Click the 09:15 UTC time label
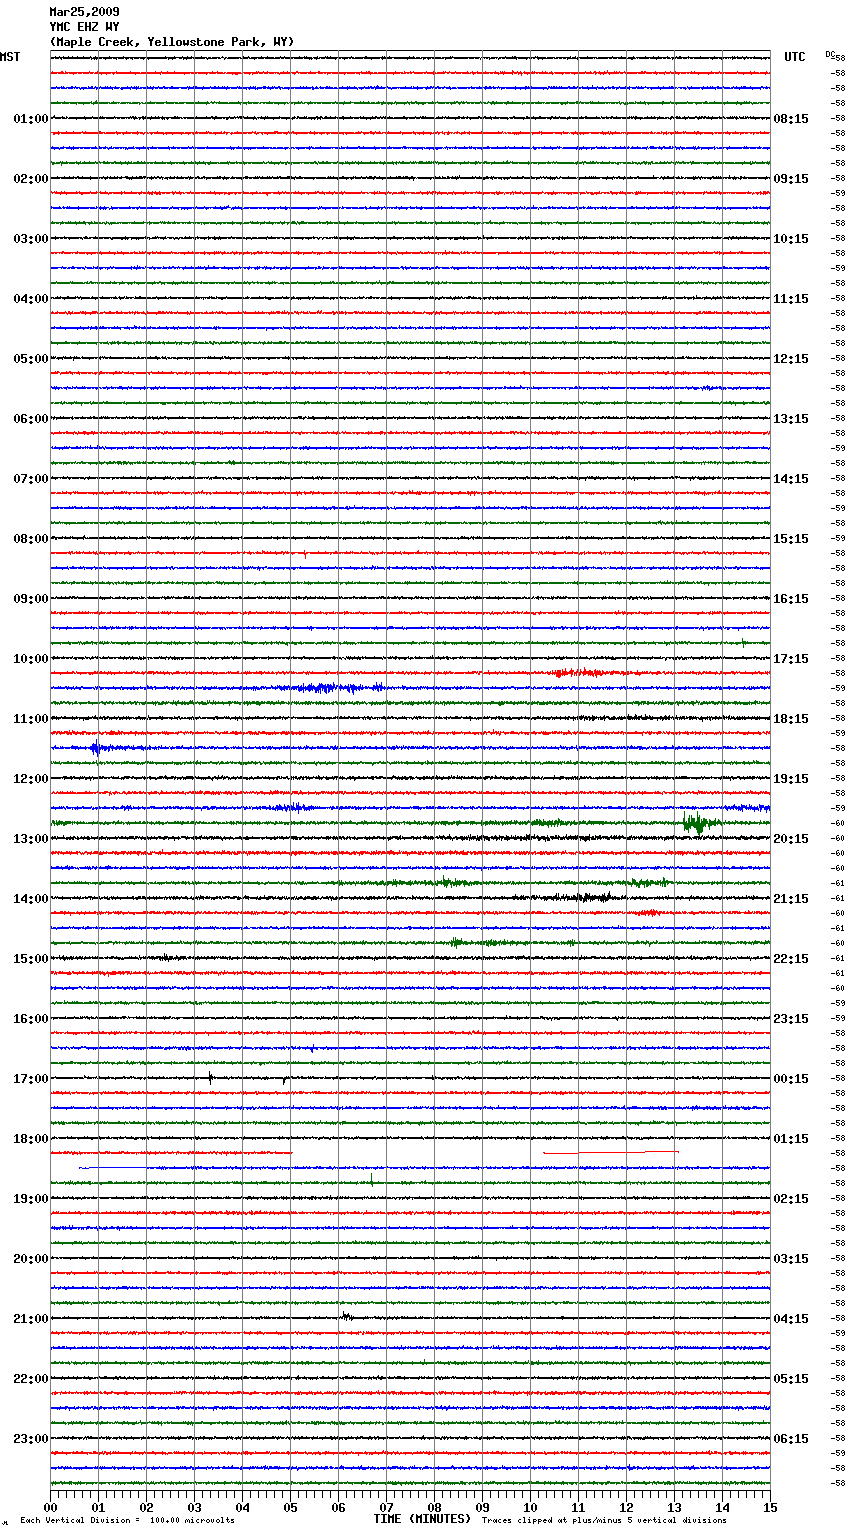Viewport: 850px width, 1534px height. (791, 179)
